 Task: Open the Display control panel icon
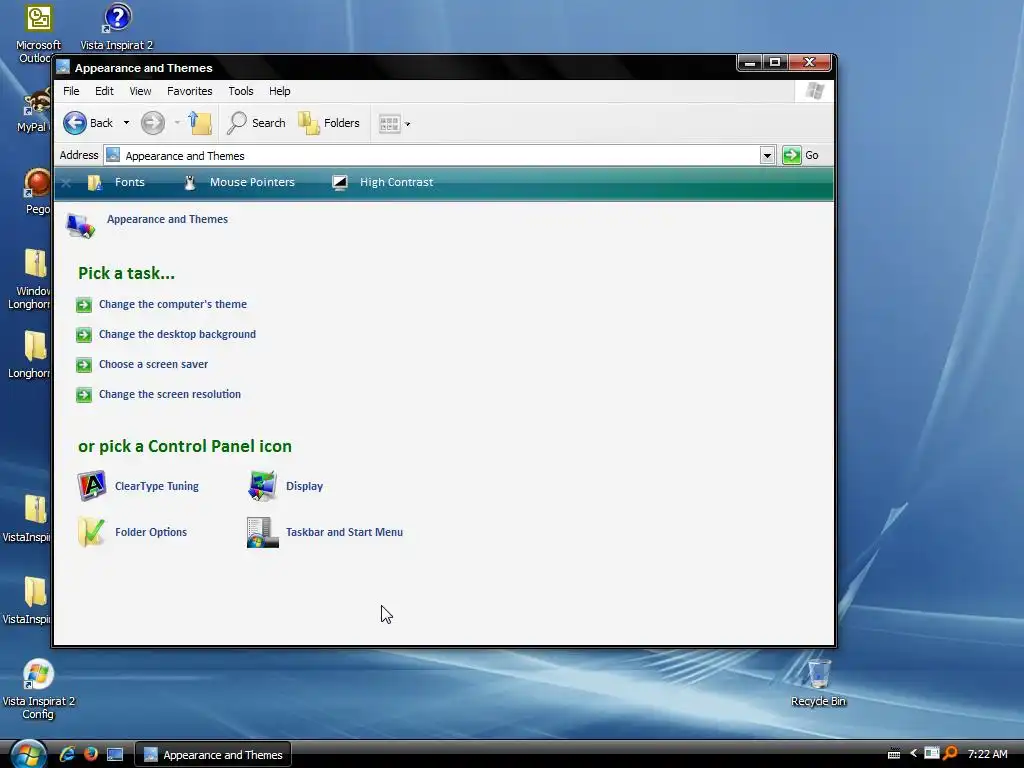click(x=263, y=486)
